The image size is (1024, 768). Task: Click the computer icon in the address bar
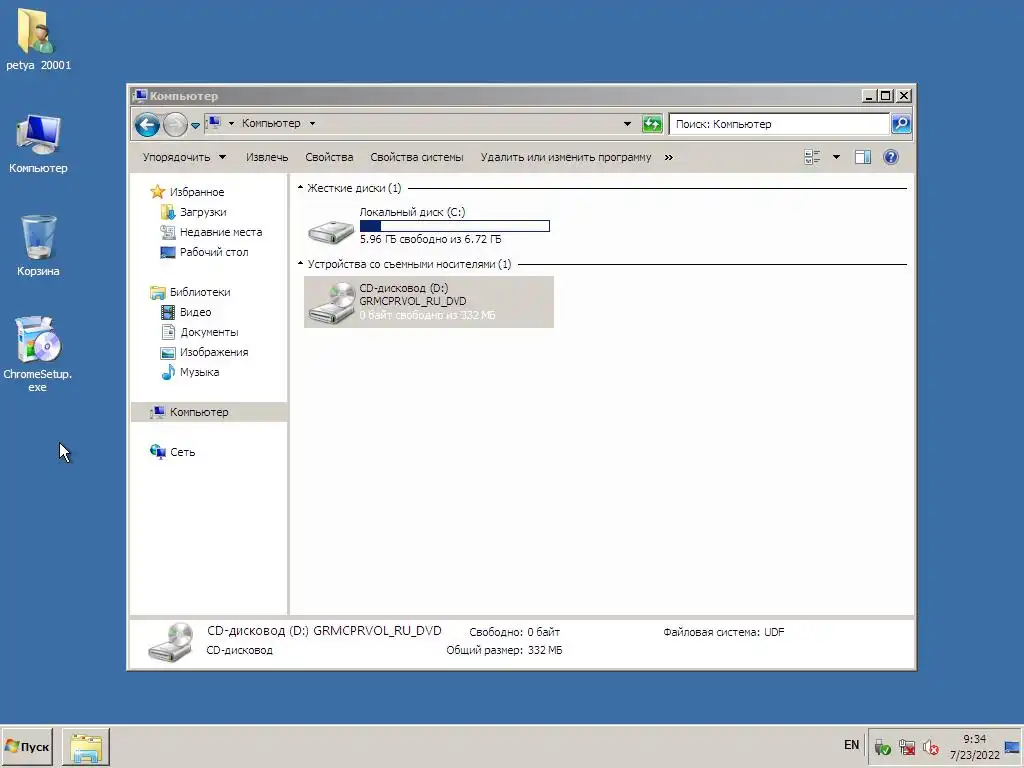pos(214,123)
